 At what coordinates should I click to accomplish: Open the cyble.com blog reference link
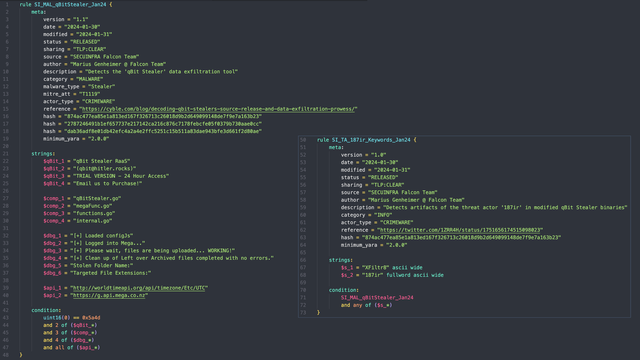[219, 109]
